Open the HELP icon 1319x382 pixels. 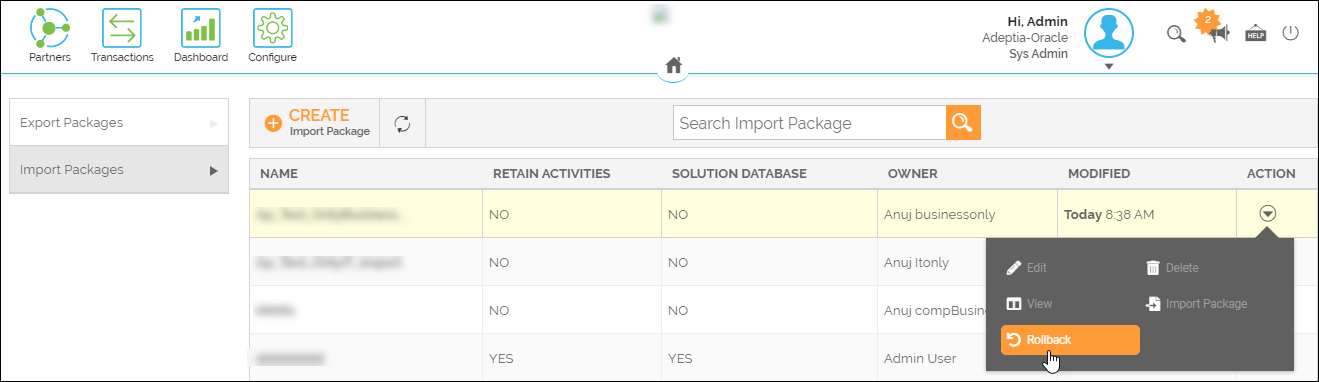(x=1256, y=34)
